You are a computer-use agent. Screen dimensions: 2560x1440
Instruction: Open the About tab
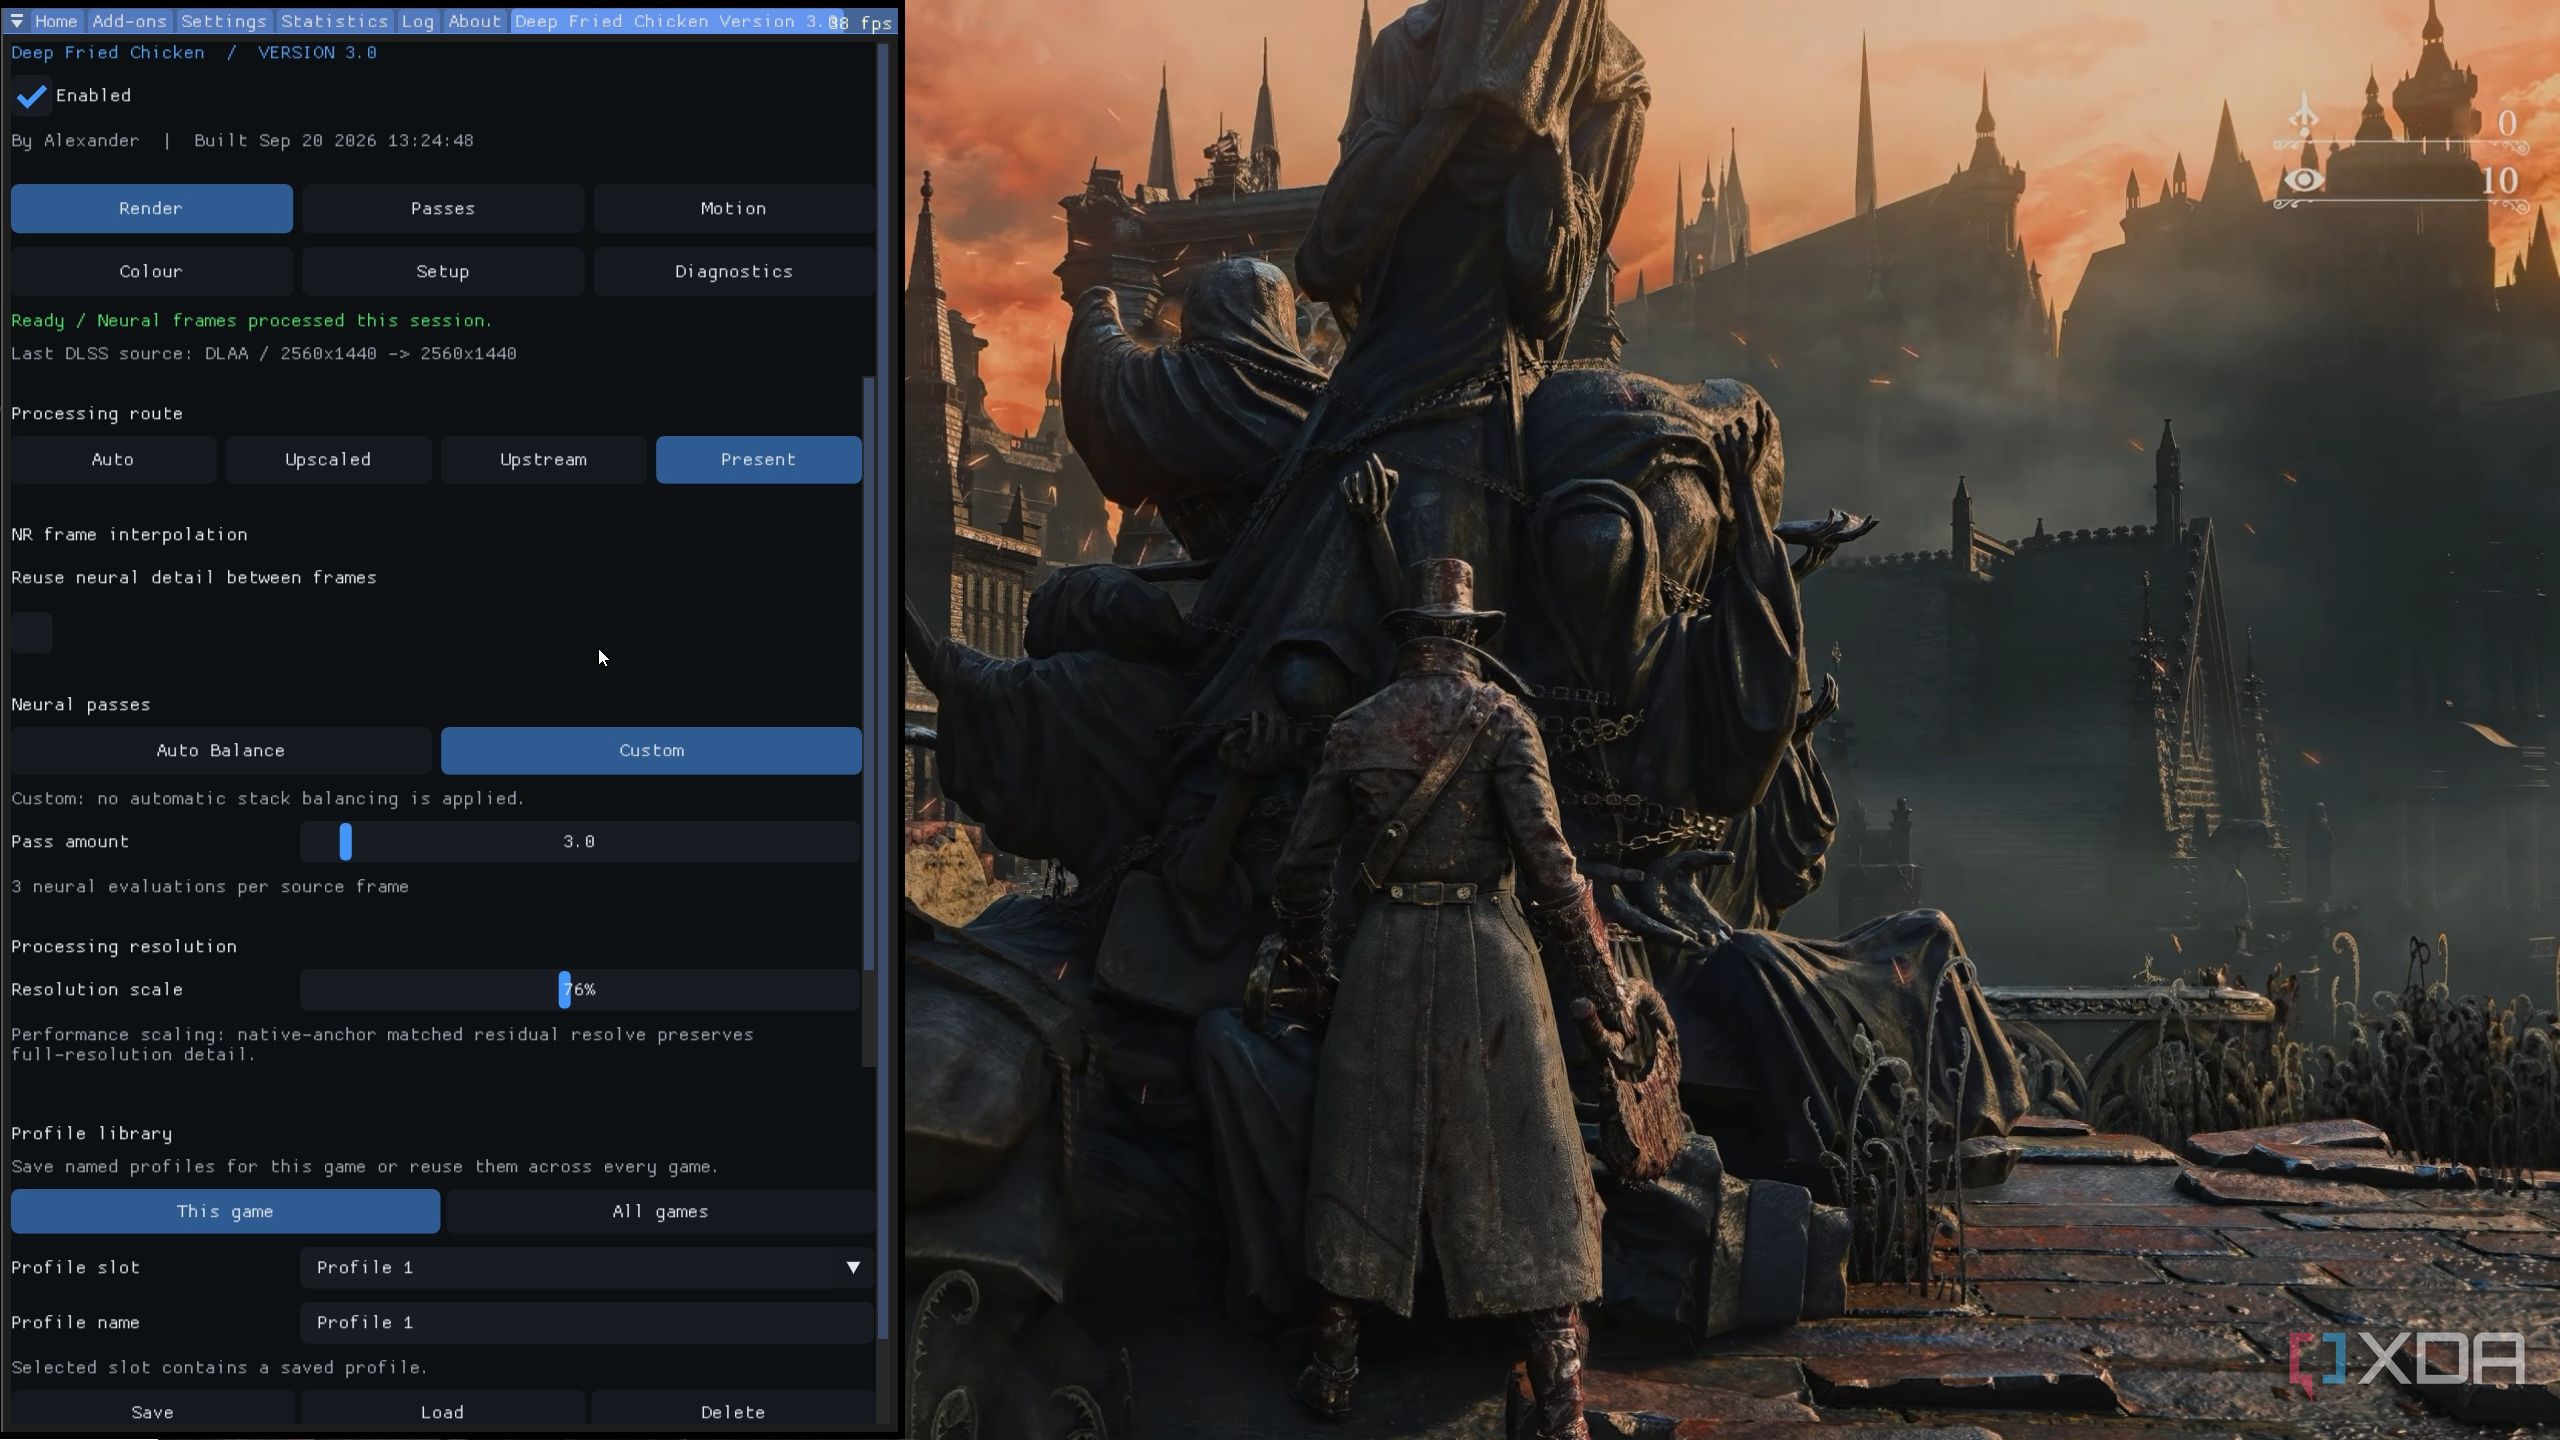point(474,21)
